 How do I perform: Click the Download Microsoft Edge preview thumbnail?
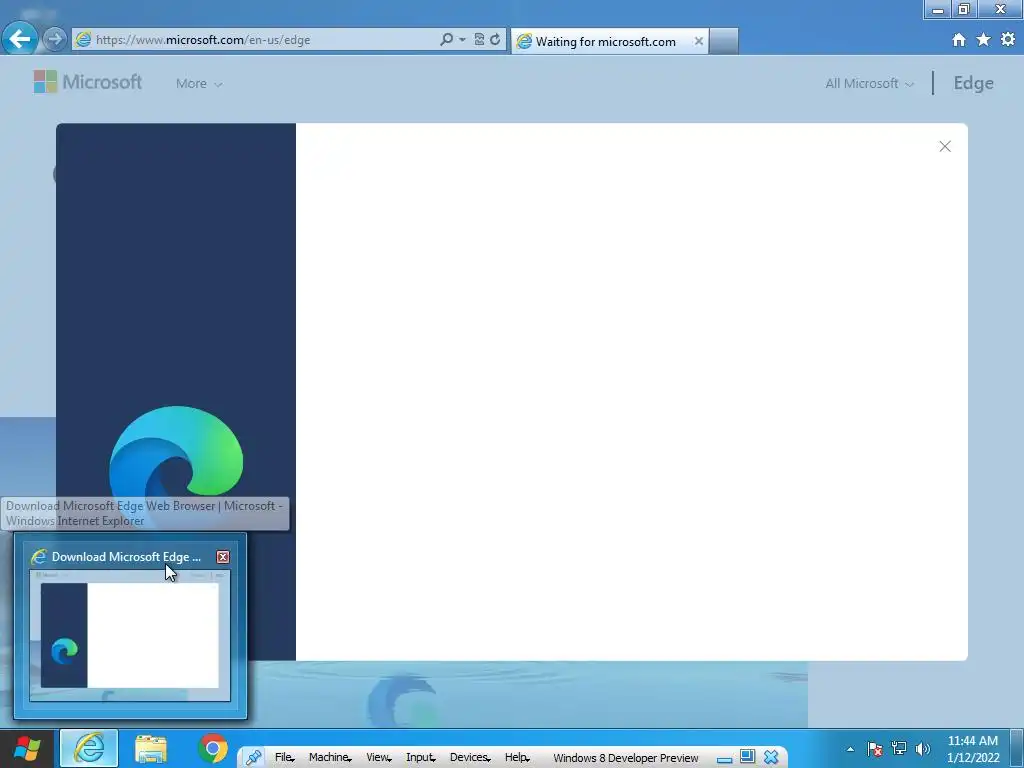click(x=130, y=635)
